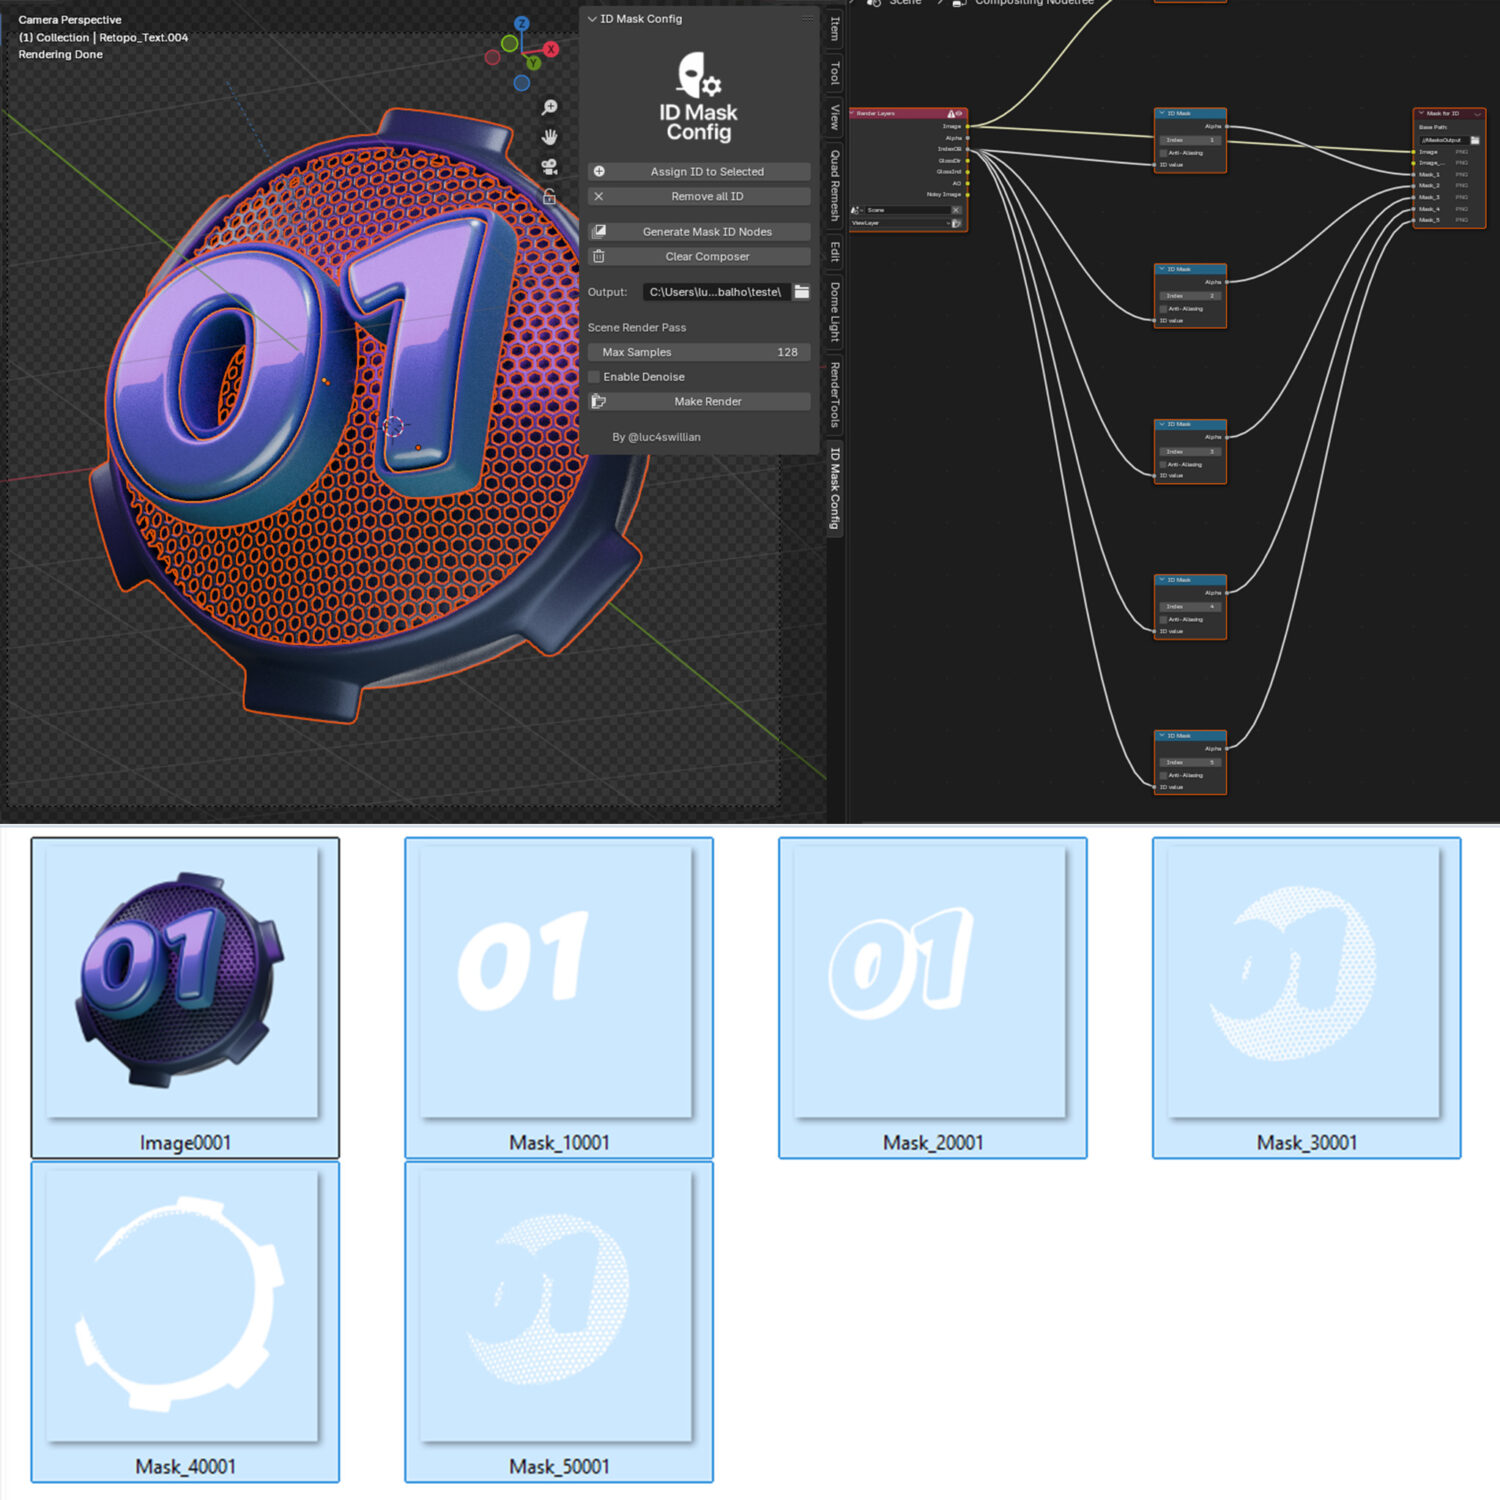Click the Base Path folder icon in Mask for ID node
The image size is (1500, 1500).
point(1475,140)
